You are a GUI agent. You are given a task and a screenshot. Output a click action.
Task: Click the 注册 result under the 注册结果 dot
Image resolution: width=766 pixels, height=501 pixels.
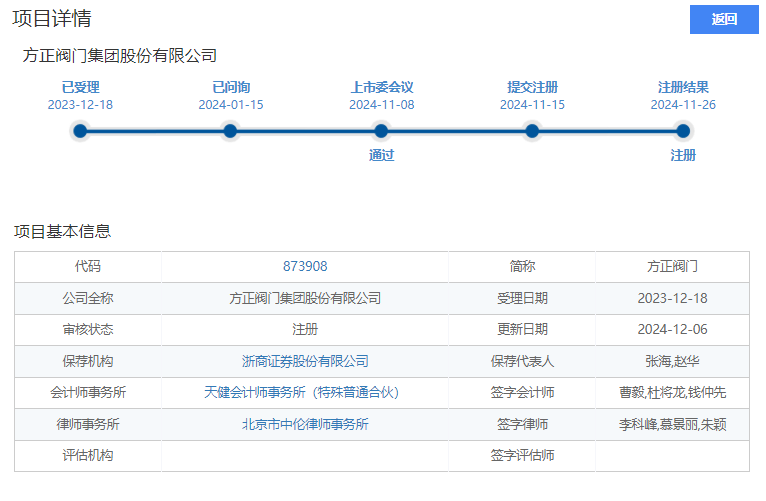click(x=683, y=155)
